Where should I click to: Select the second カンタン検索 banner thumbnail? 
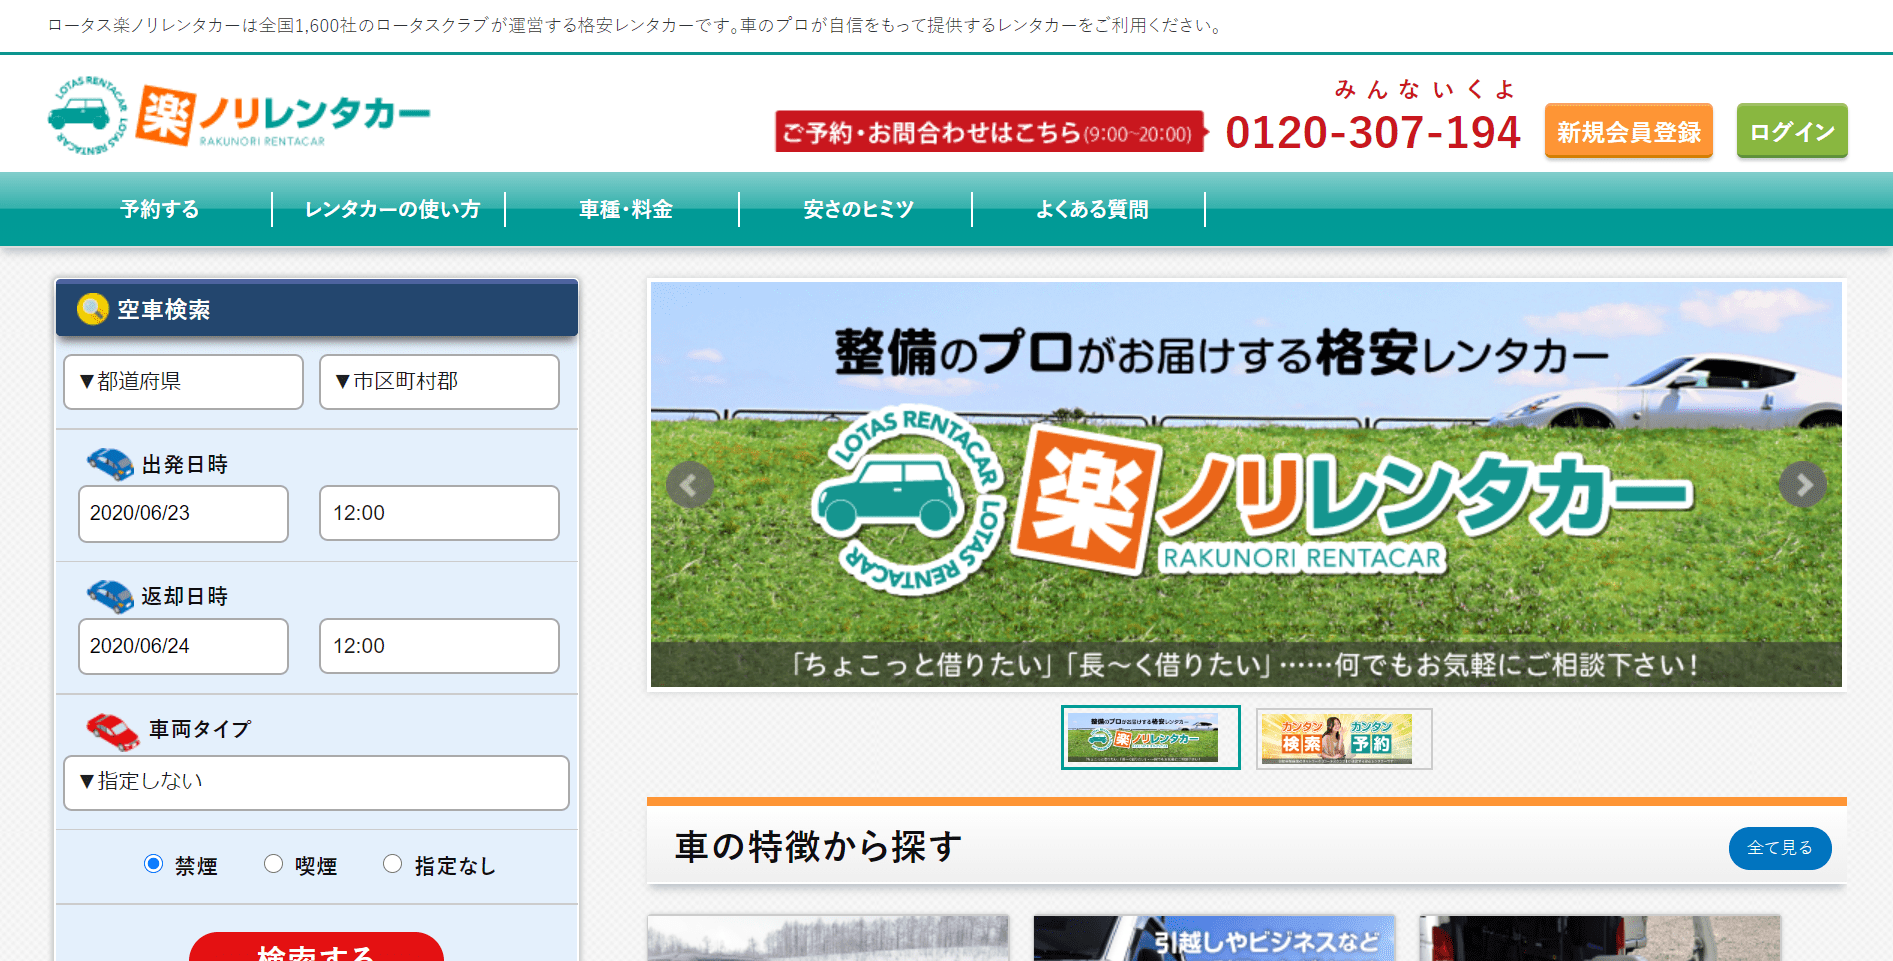[1343, 739]
